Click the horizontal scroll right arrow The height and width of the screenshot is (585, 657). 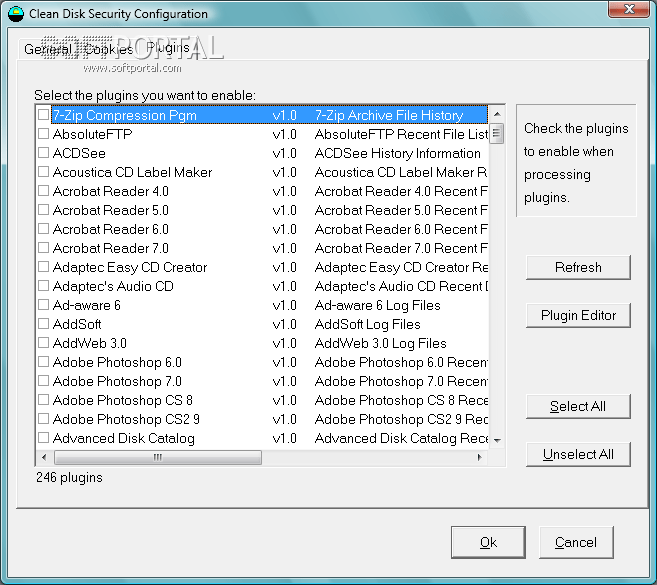pyautogui.click(x=480, y=457)
